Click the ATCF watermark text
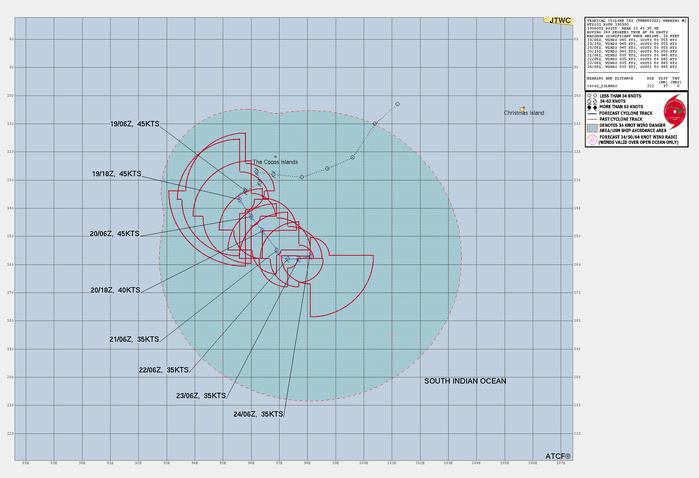This screenshot has width=699, height=478. [x=558, y=456]
